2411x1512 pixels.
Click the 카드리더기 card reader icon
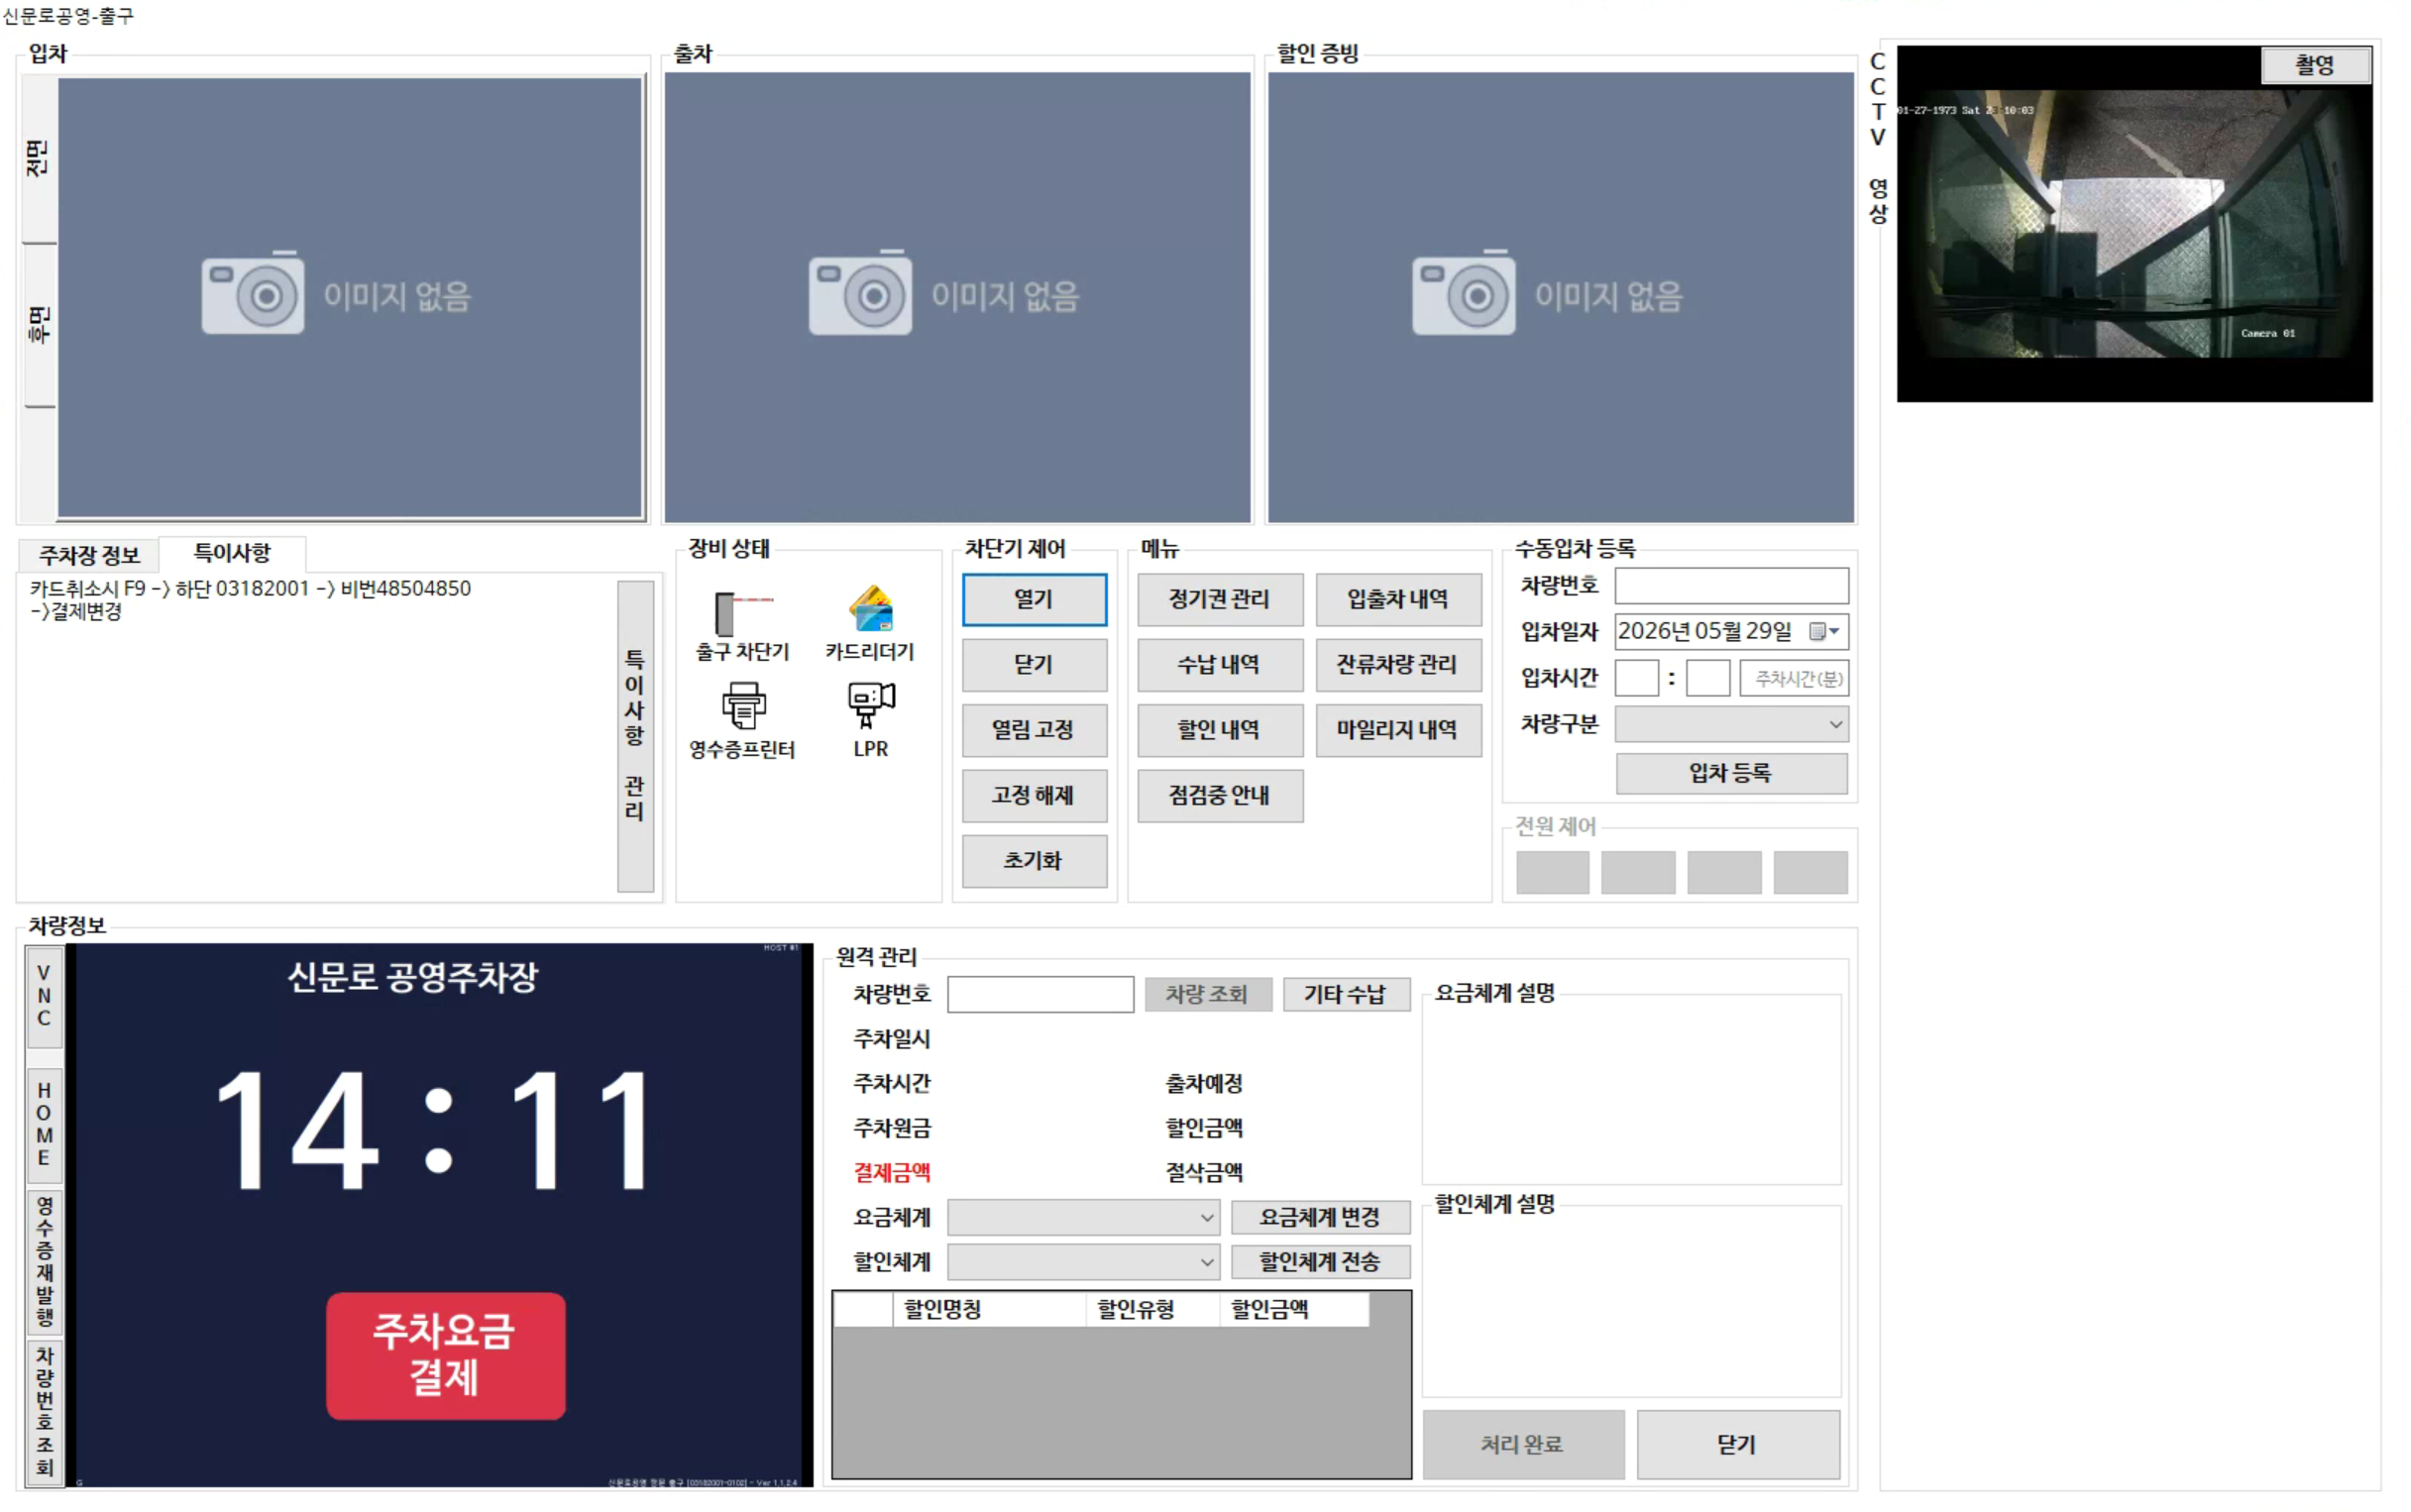[871, 609]
